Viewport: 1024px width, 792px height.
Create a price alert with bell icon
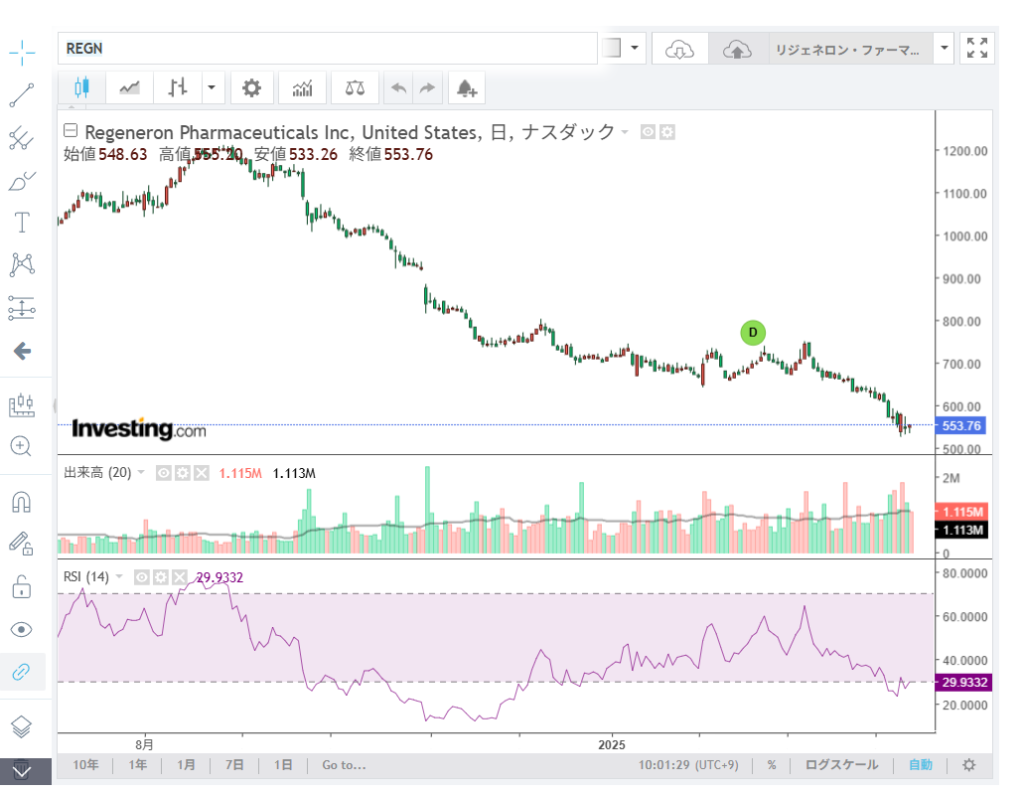tap(466, 87)
